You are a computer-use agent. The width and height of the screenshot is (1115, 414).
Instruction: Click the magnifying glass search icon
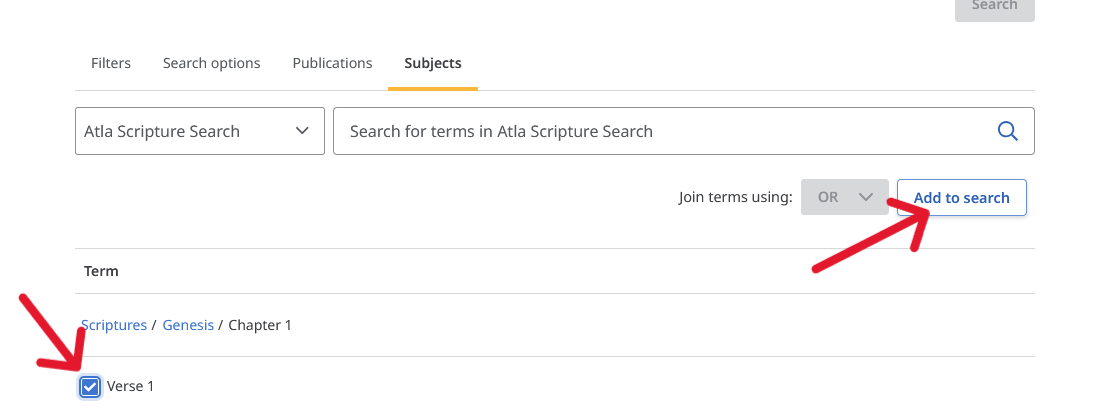(x=1008, y=131)
